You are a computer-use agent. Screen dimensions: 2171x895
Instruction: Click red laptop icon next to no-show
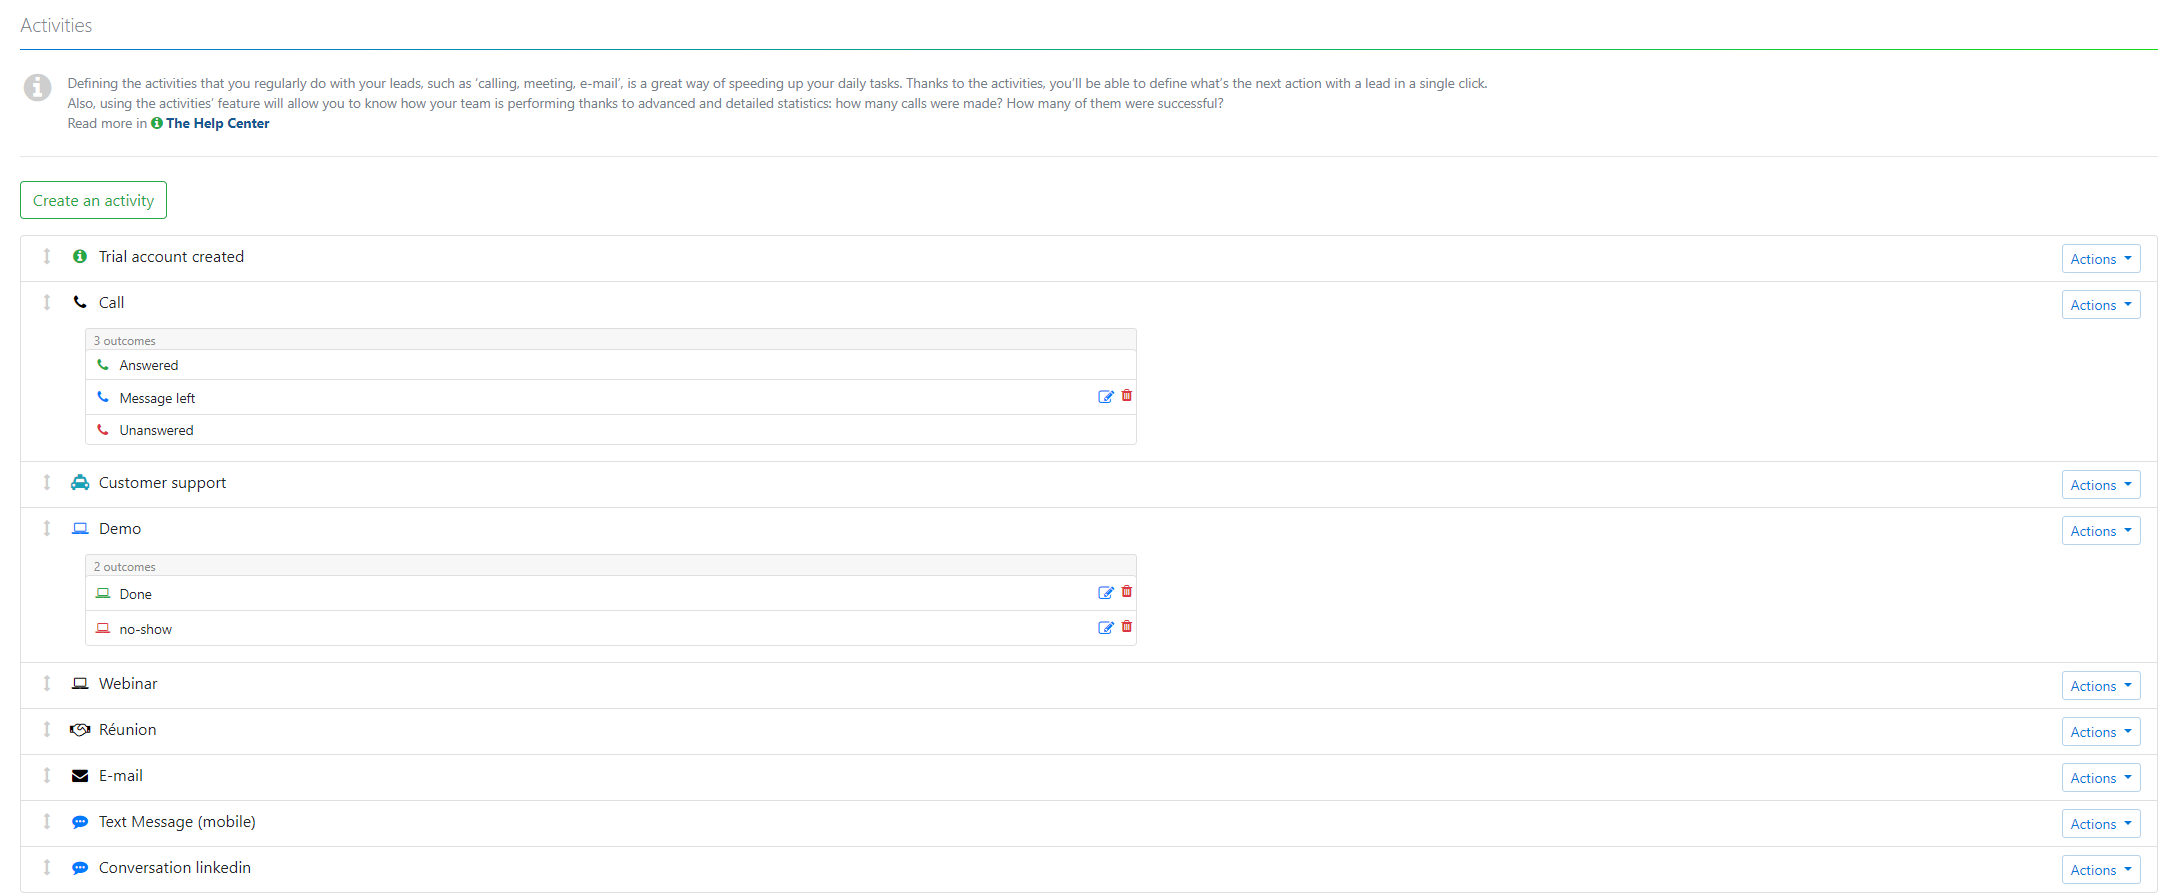pyautogui.click(x=103, y=628)
